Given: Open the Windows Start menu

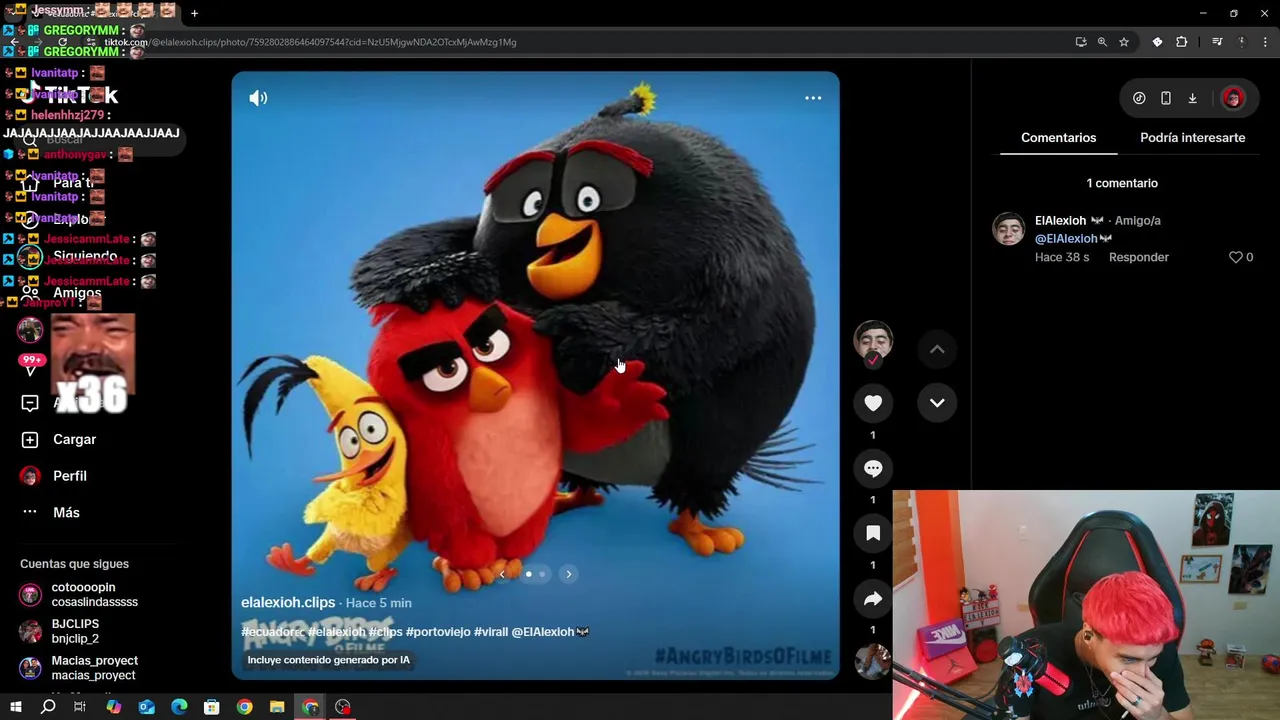Looking at the screenshot, I should click(16, 707).
